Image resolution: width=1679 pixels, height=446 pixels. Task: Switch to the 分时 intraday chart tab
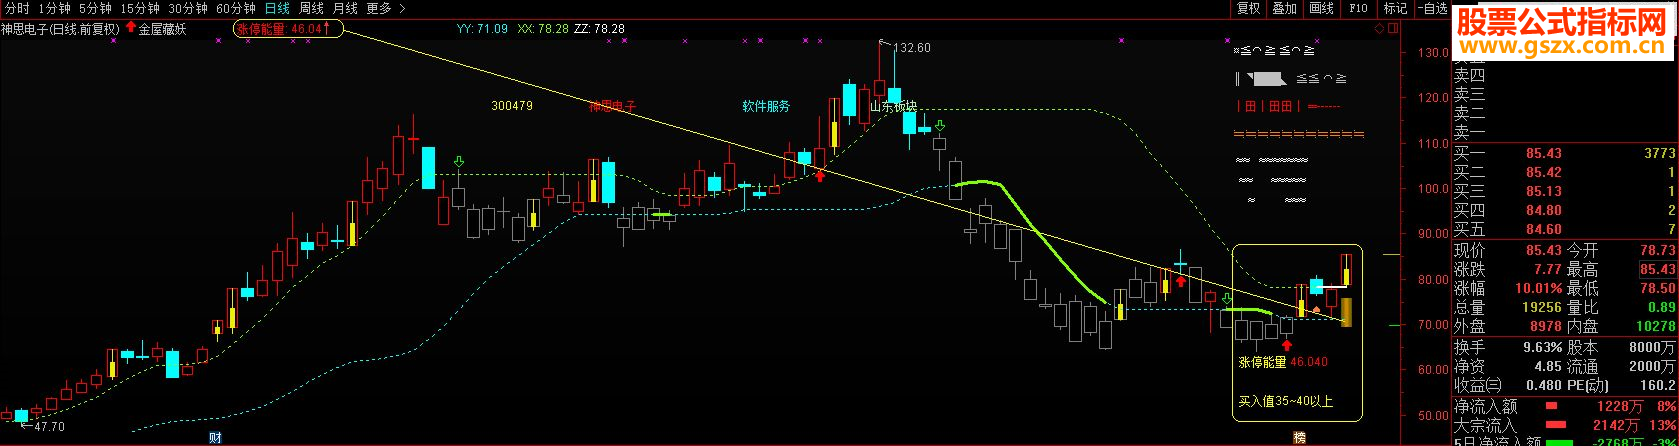coord(16,8)
